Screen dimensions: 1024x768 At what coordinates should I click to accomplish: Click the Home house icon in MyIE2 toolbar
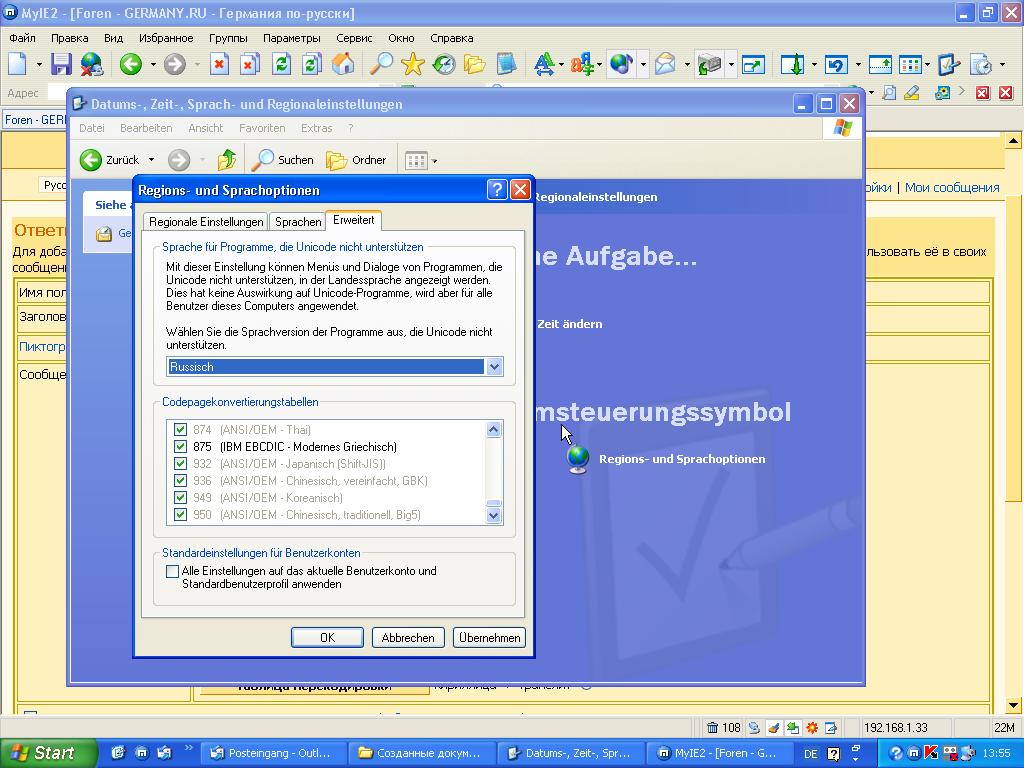pos(343,64)
